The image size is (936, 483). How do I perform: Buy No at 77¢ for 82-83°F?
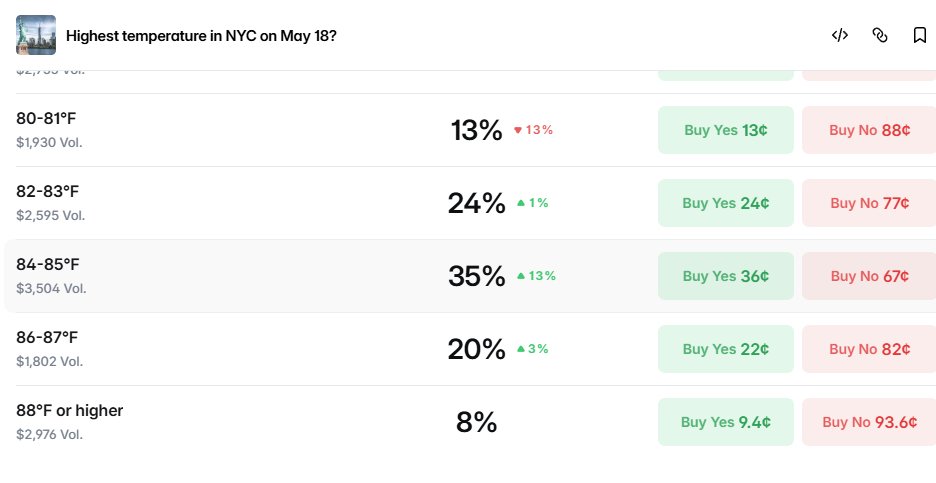[x=869, y=203]
